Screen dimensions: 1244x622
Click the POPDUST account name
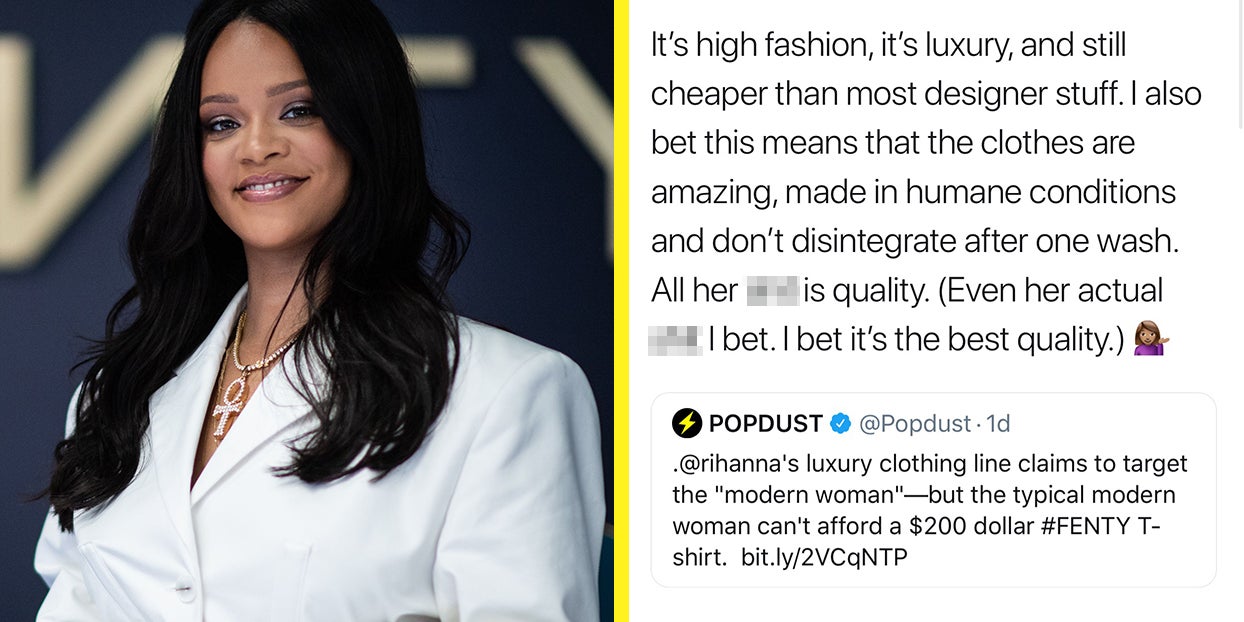coord(765,424)
